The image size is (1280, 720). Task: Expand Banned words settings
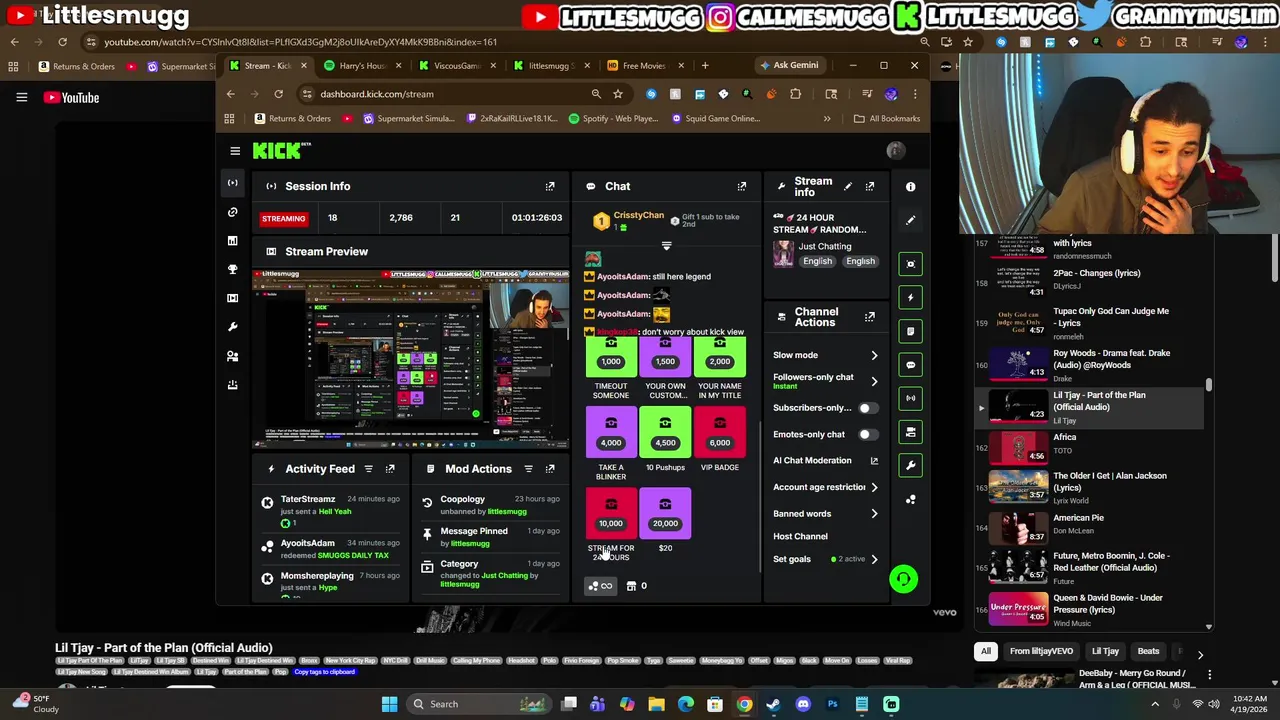[x=874, y=514]
